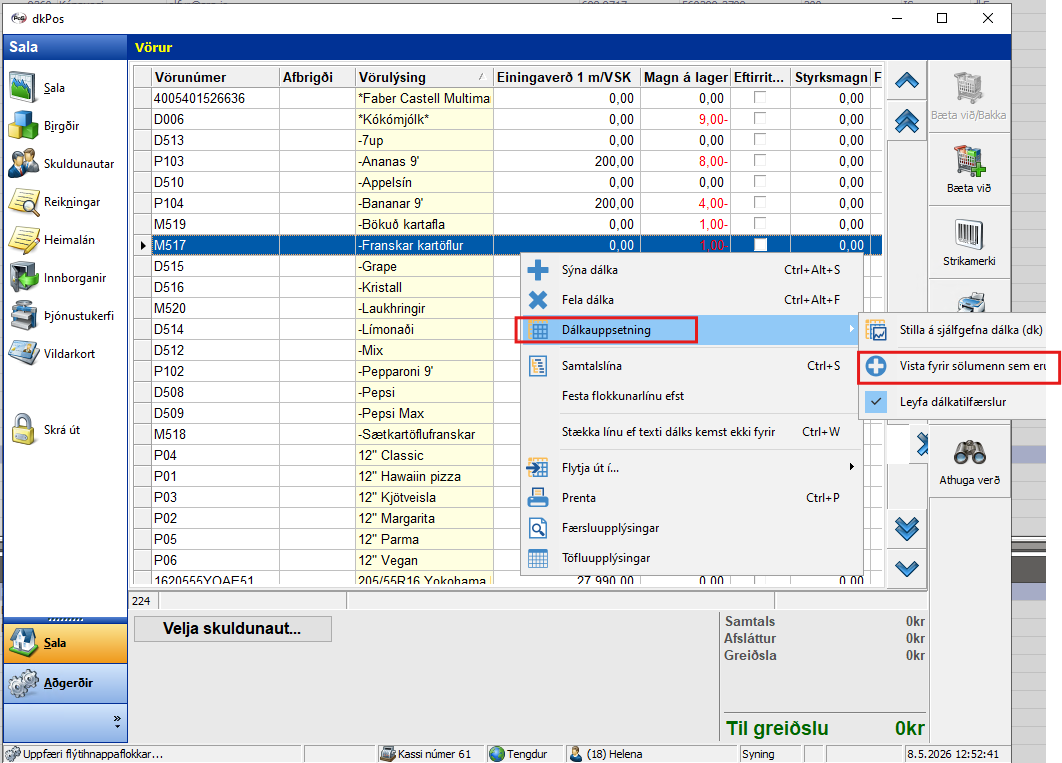Expand the Dálkauppsetning submenu arrow
This screenshot has height=763, width=1062.
click(851, 329)
